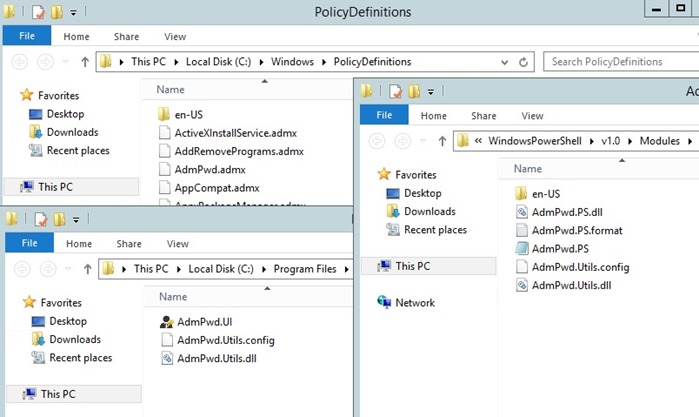The height and width of the screenshot is (417, 699).
Task: Select 'This PC' breadcrumb in PolicyDefinitions address bar
Action: pos(148,62)
